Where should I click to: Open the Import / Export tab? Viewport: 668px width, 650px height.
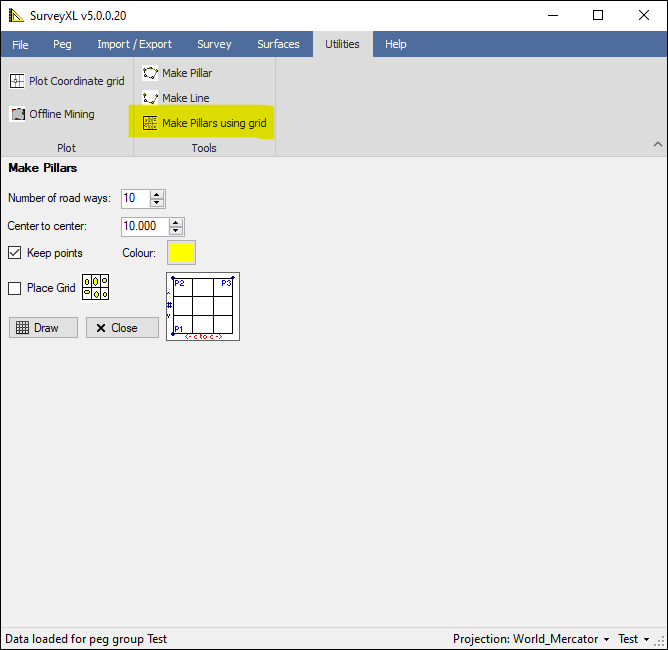tap(134, 44)
